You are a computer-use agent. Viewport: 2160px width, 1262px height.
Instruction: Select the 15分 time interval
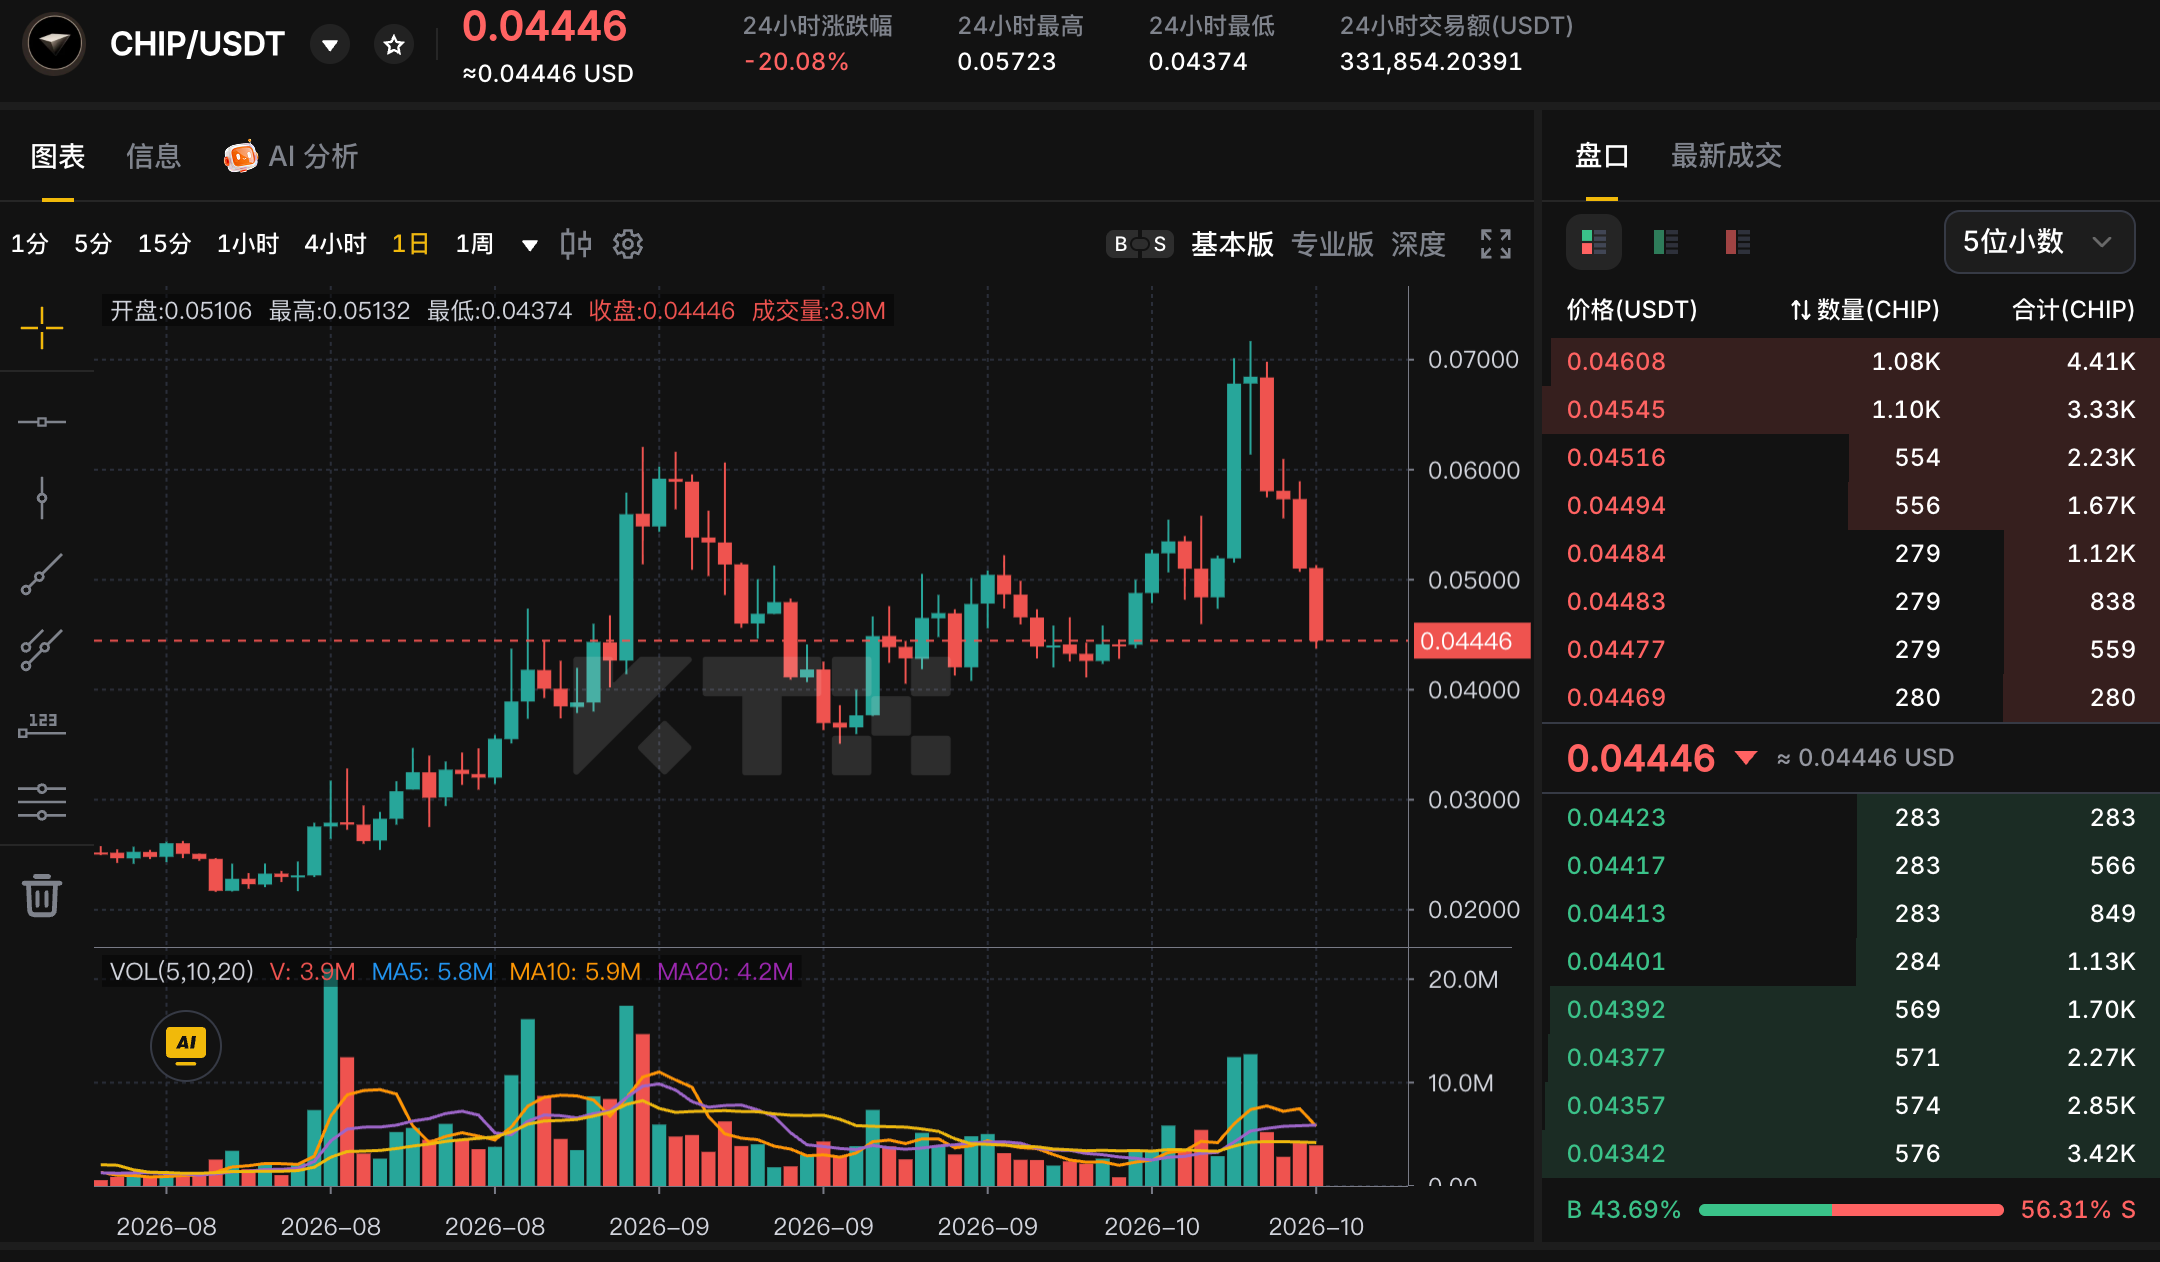pyautogui.click(x=164, y=244)
